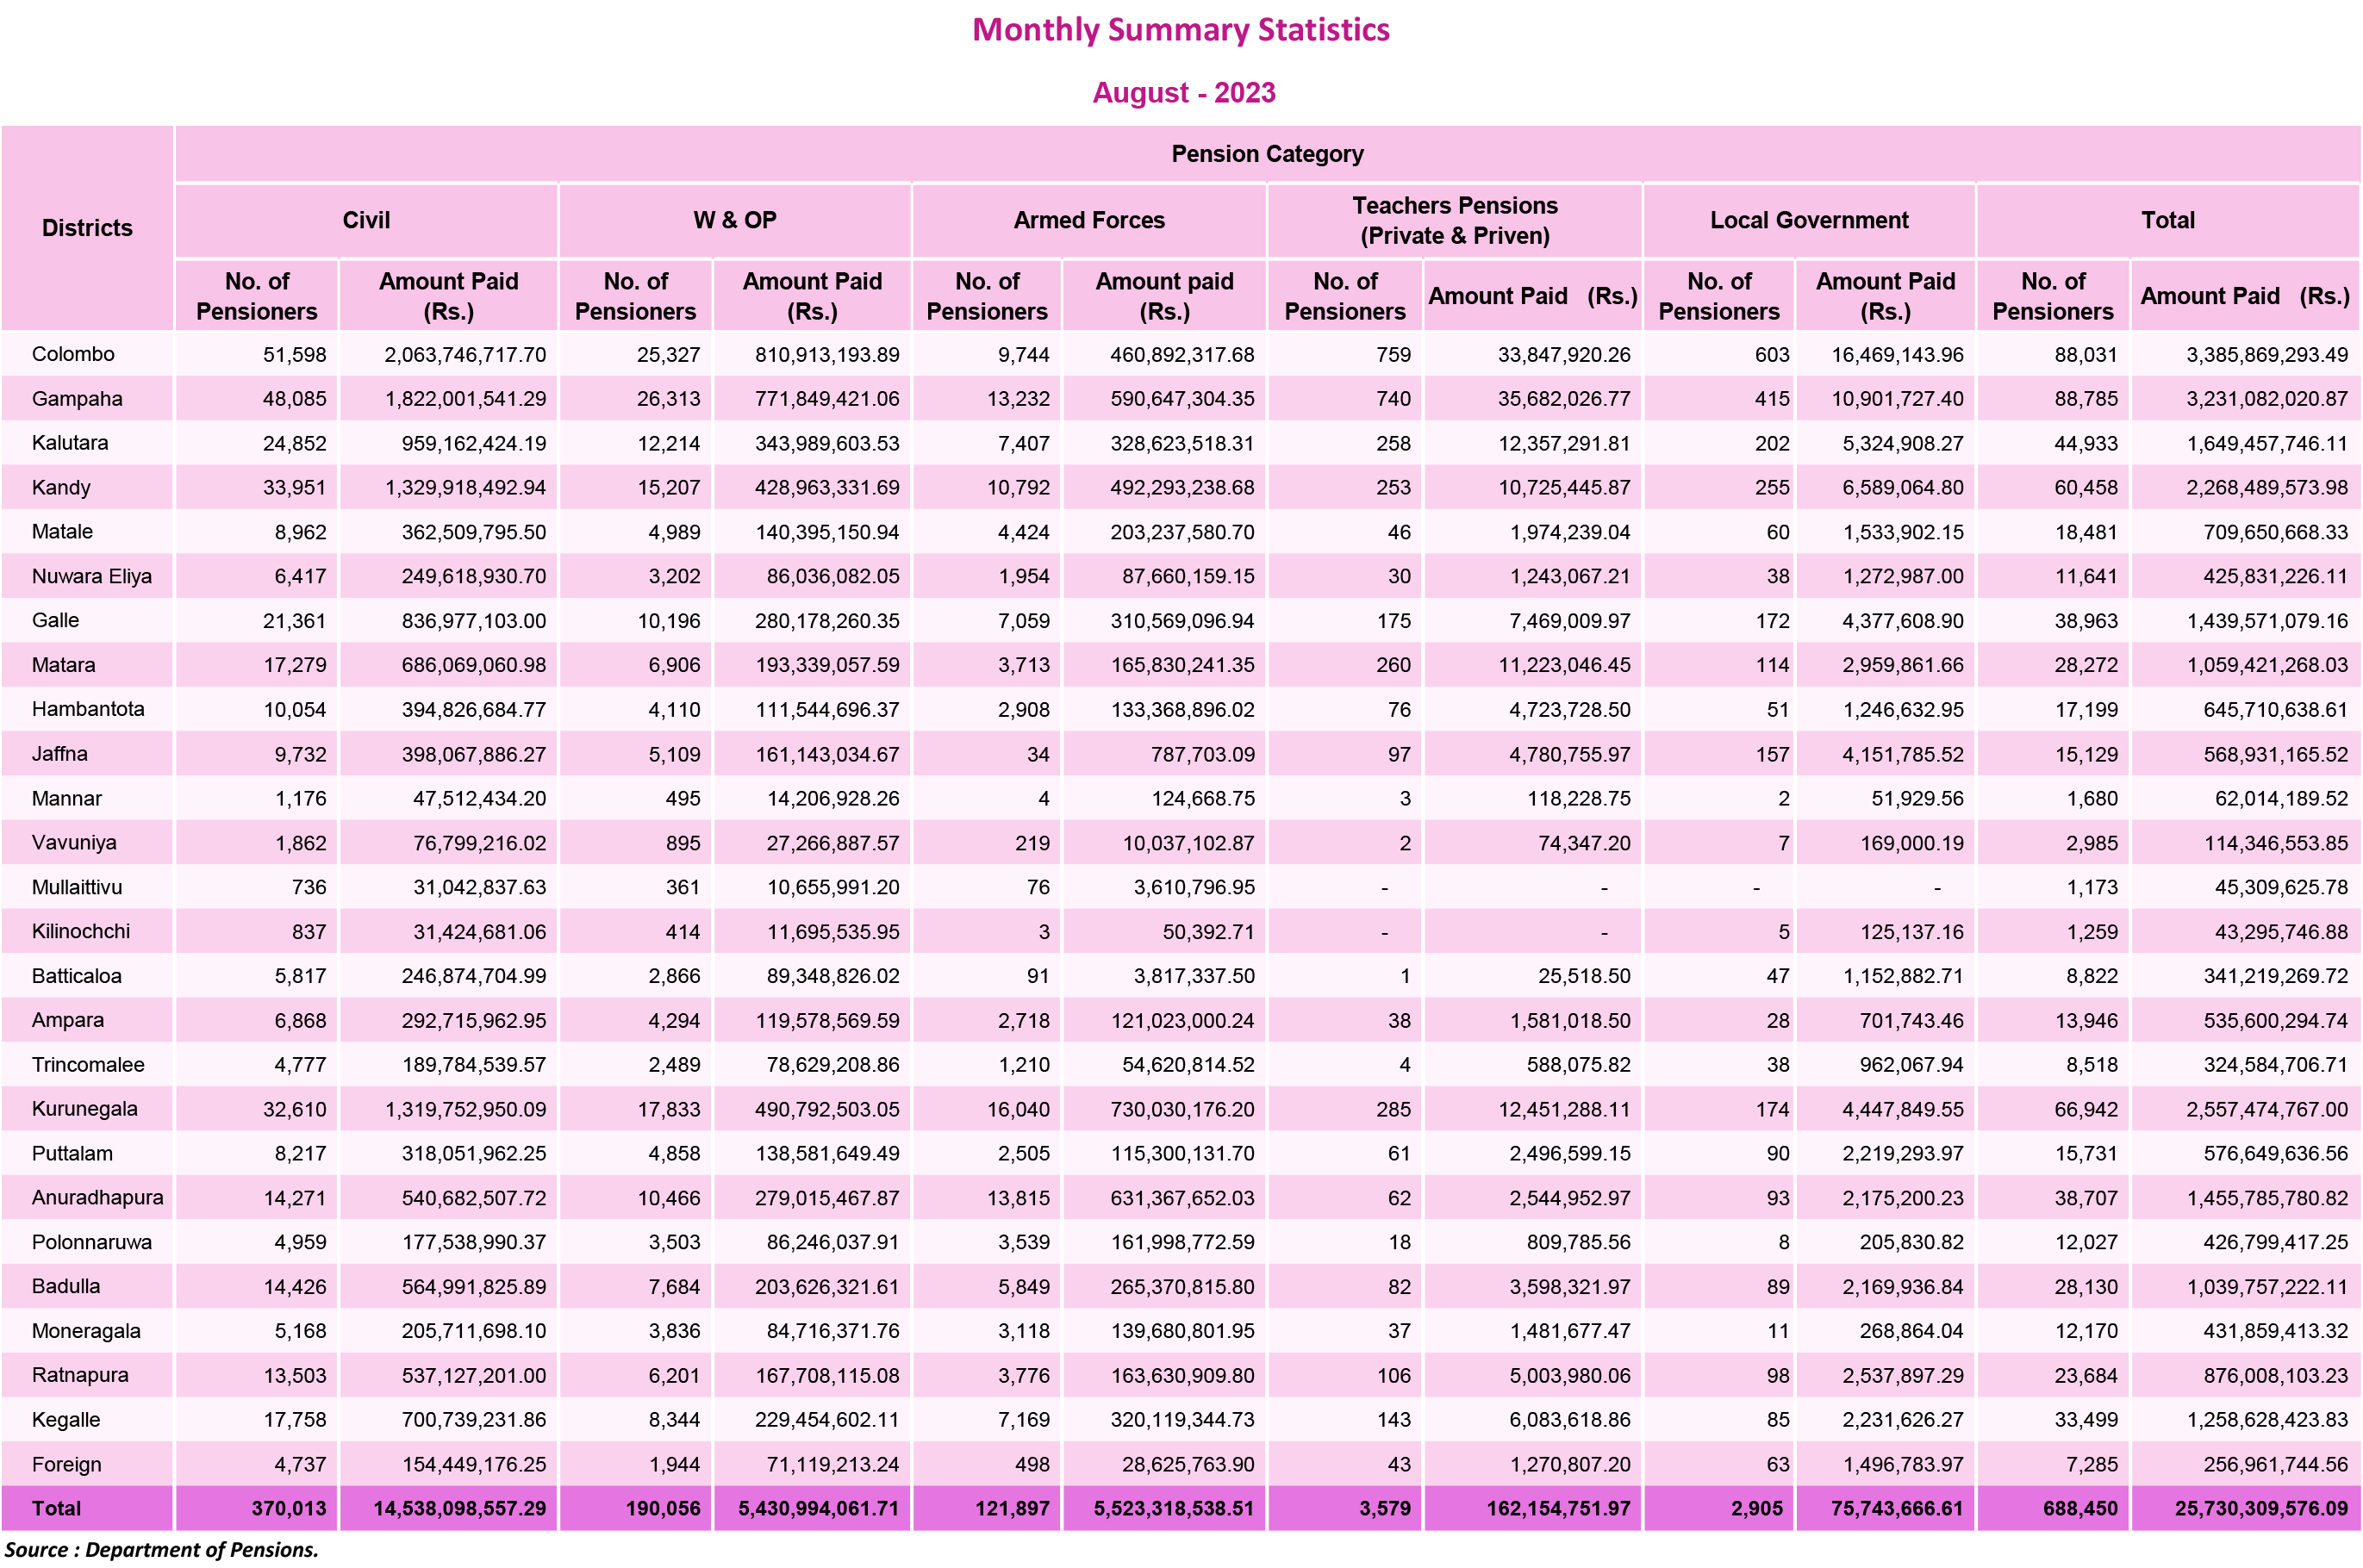Select the 'Jaffna' district name

(x=60, y=754)
